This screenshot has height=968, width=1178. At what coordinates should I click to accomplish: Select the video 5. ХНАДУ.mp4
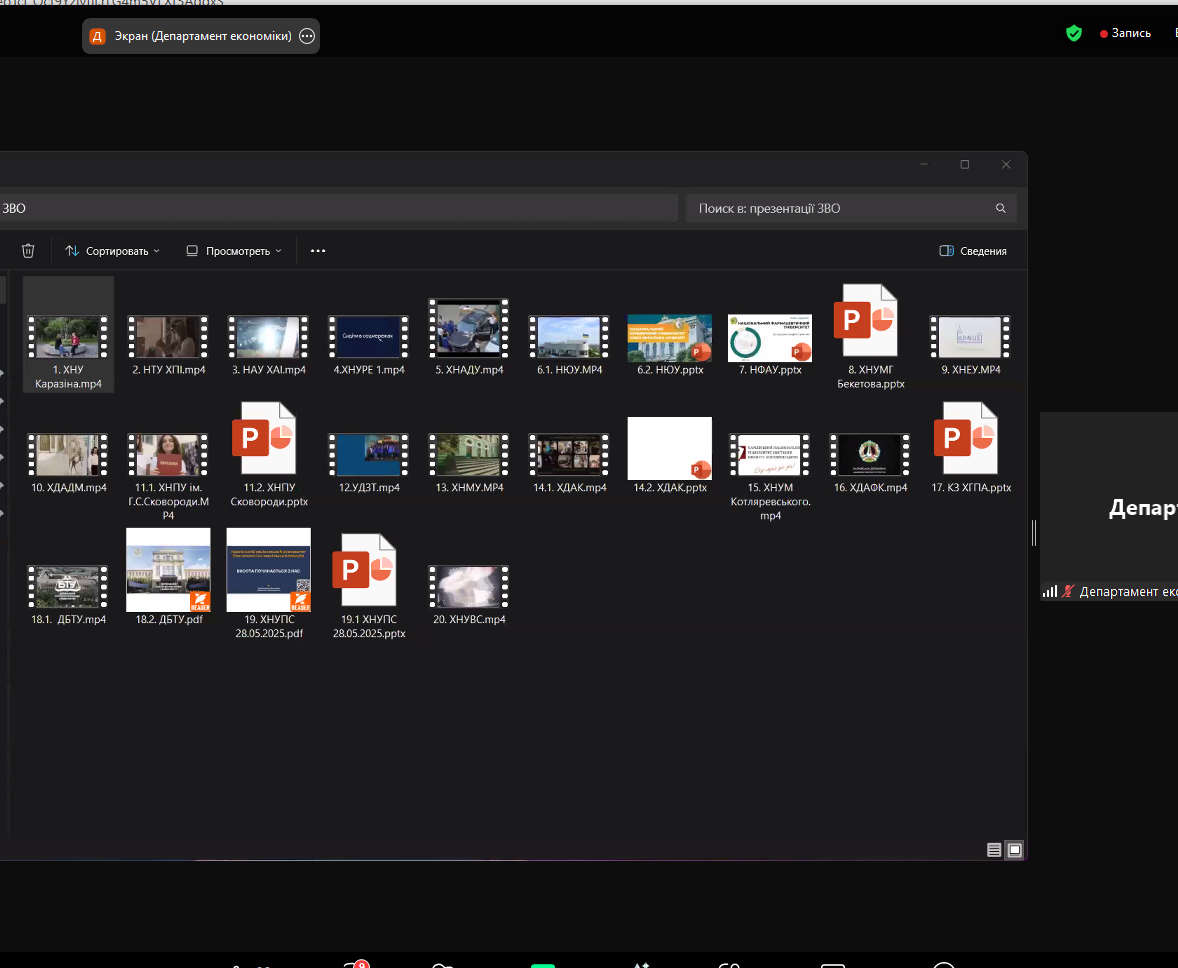pyautogui.click(x=469, y=336)
